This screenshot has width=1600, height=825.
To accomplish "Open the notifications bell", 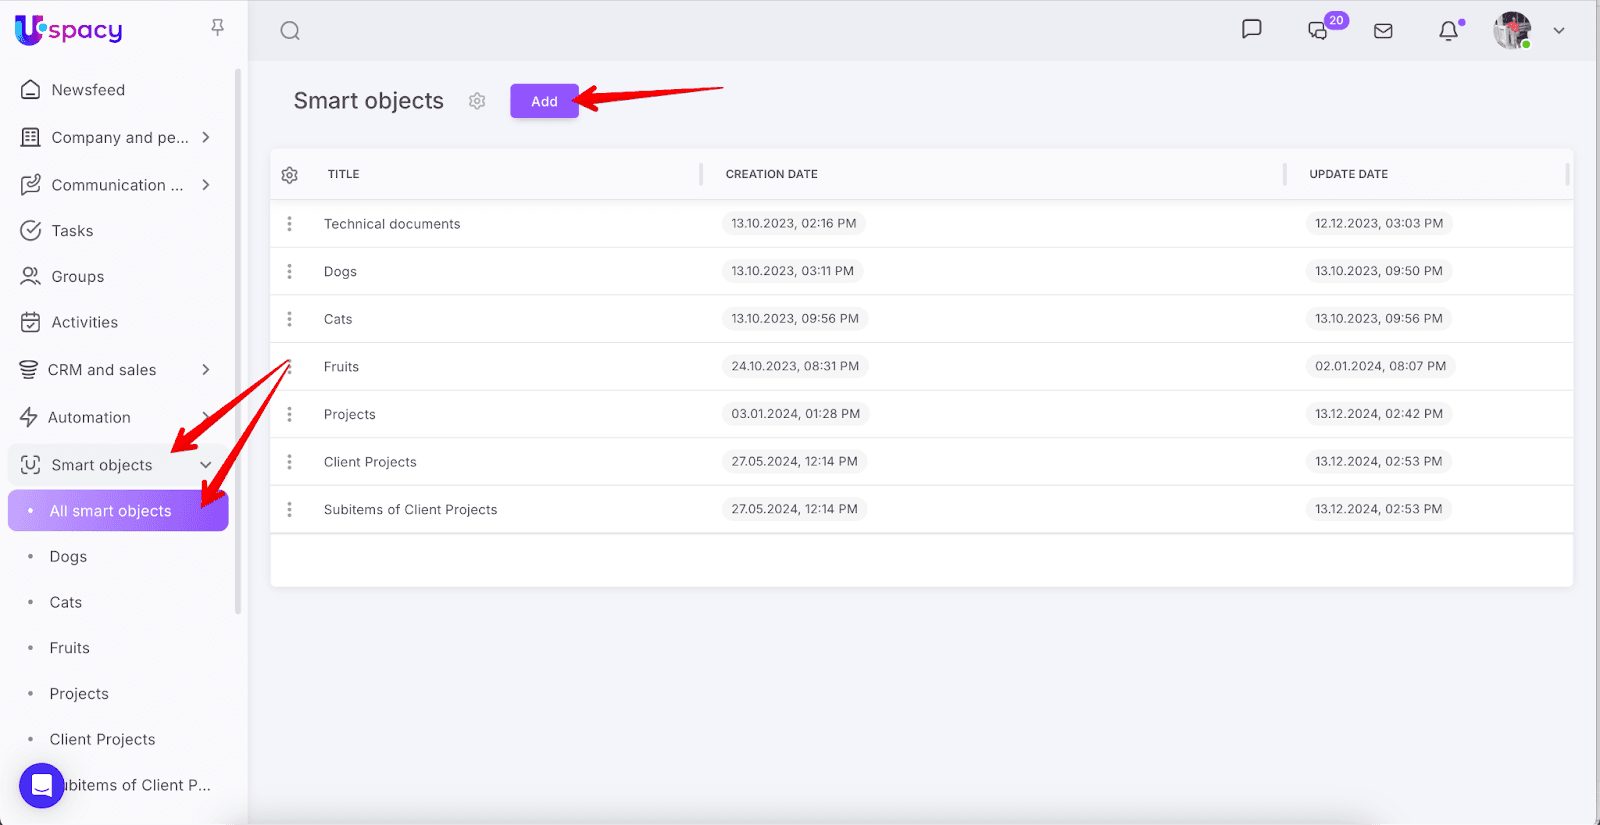I will tap(1448, 31).
